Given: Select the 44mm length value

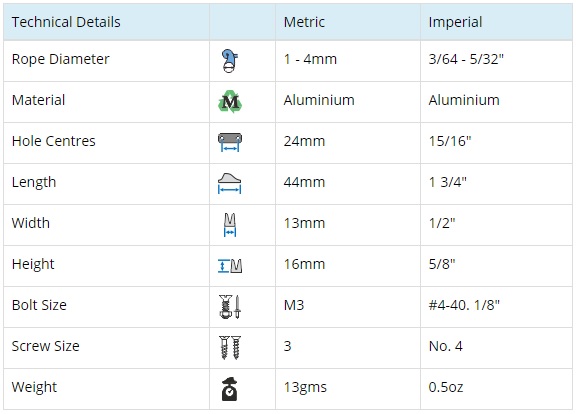Looking at the screenshot, I should click(304, 182).
